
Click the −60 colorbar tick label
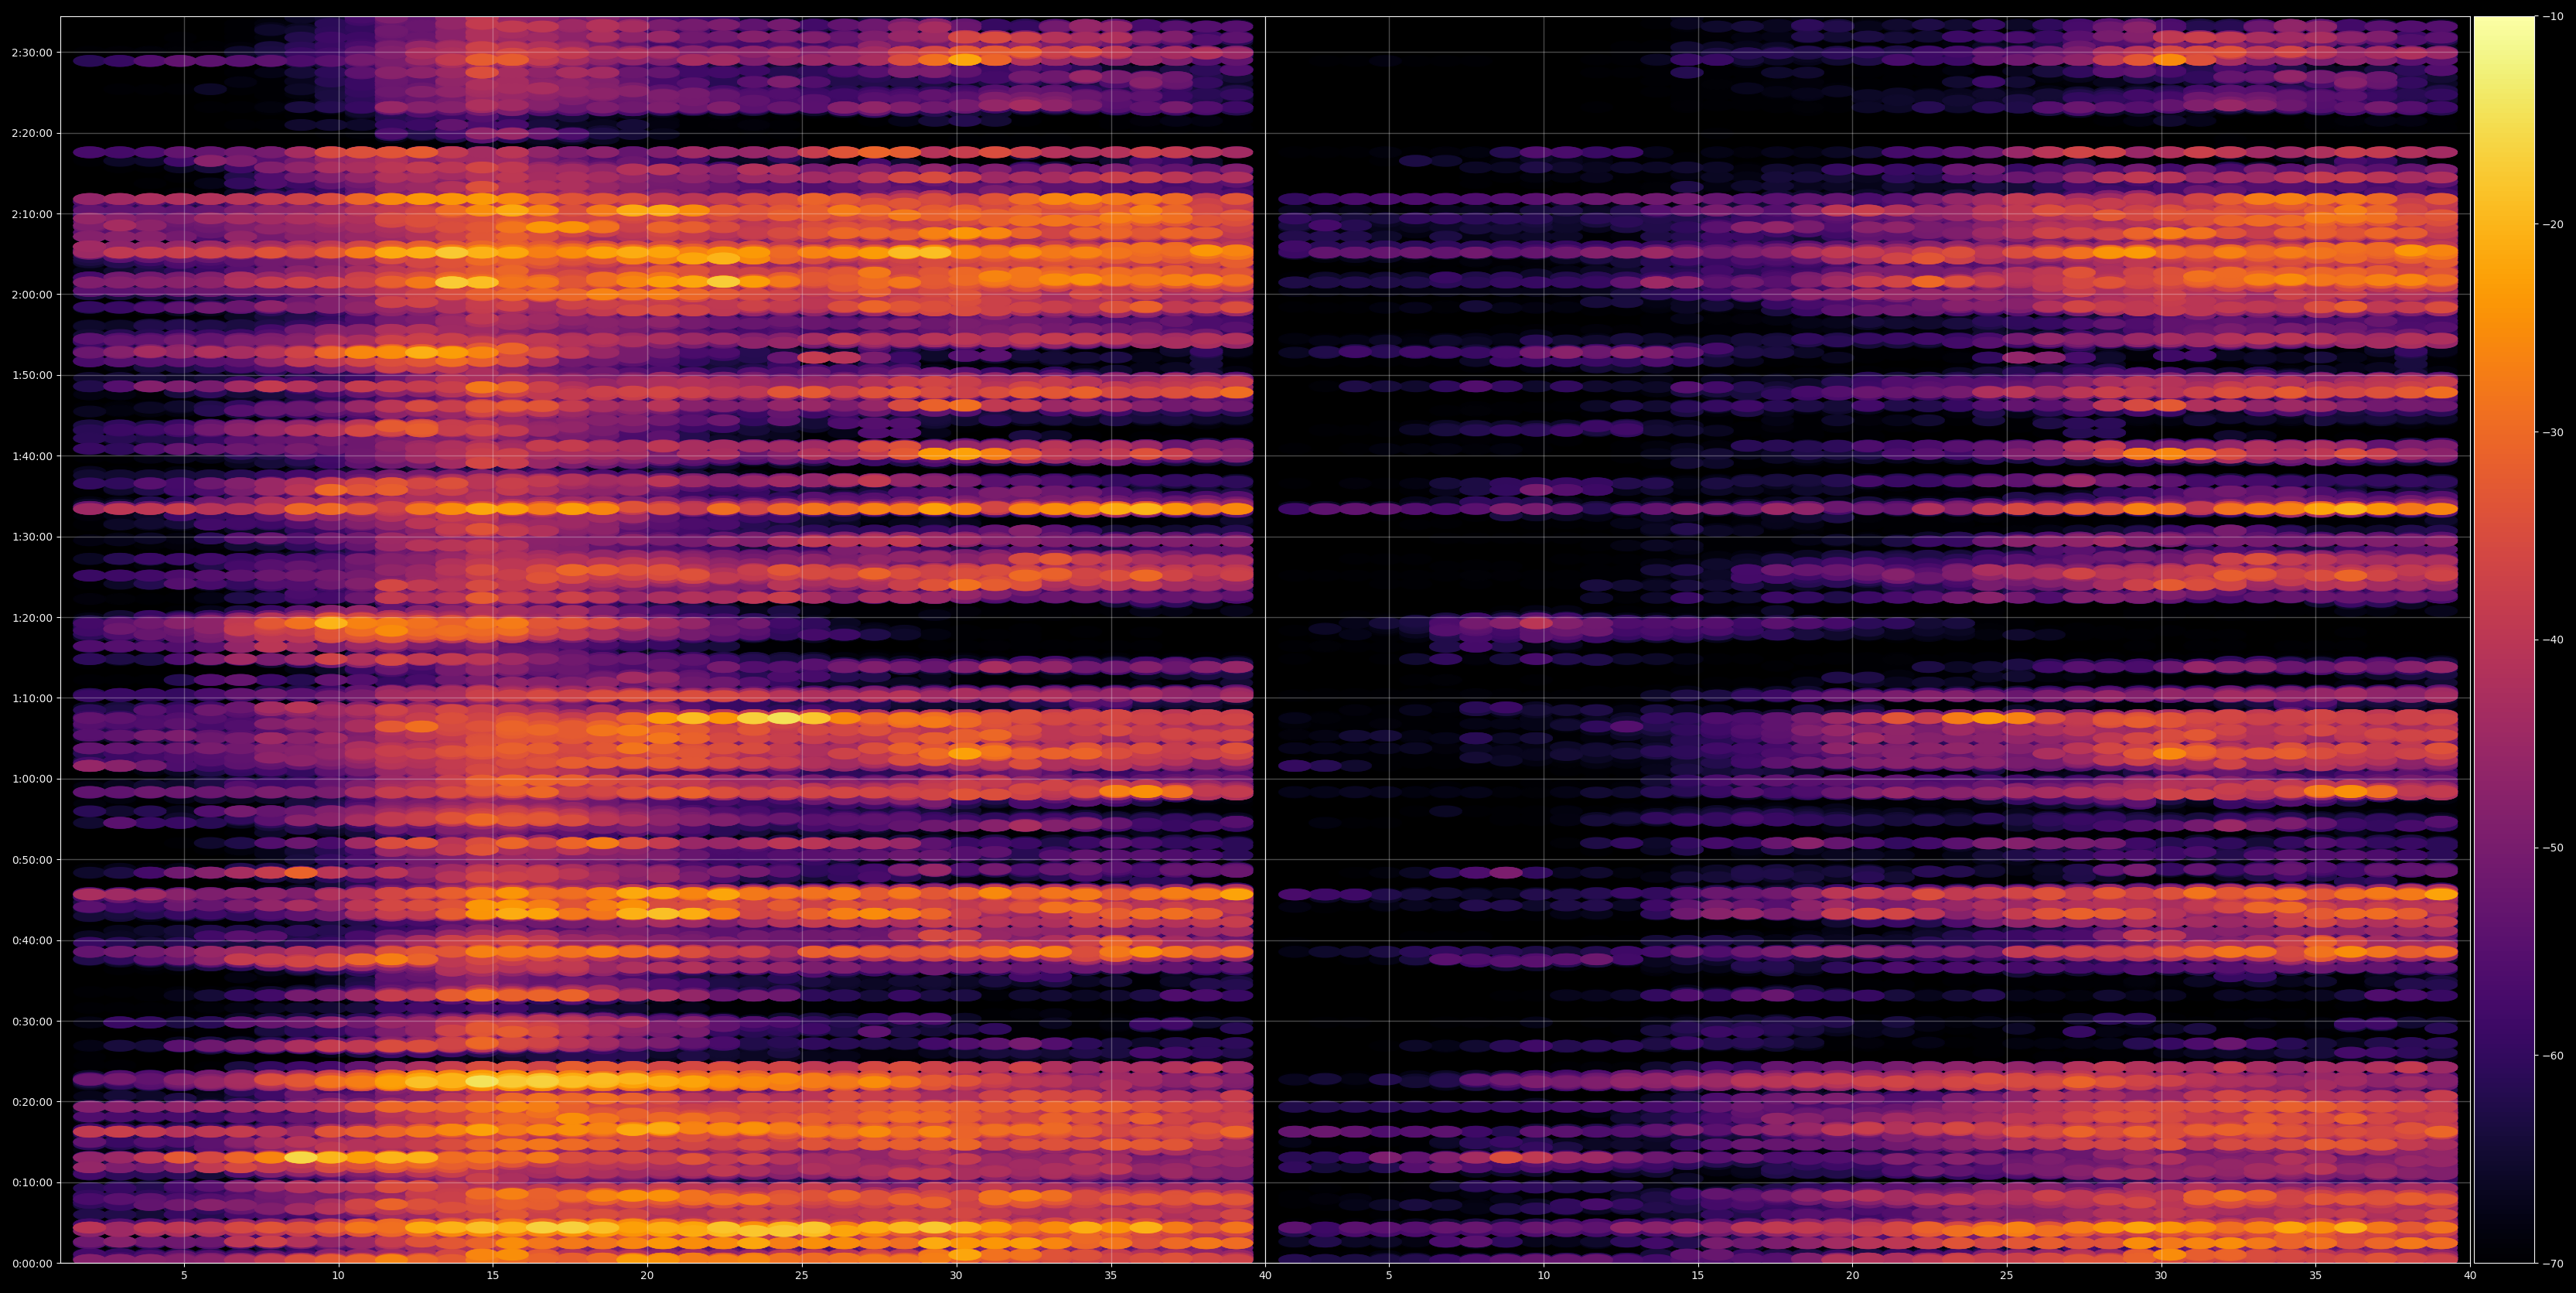click(2553, 1055)
